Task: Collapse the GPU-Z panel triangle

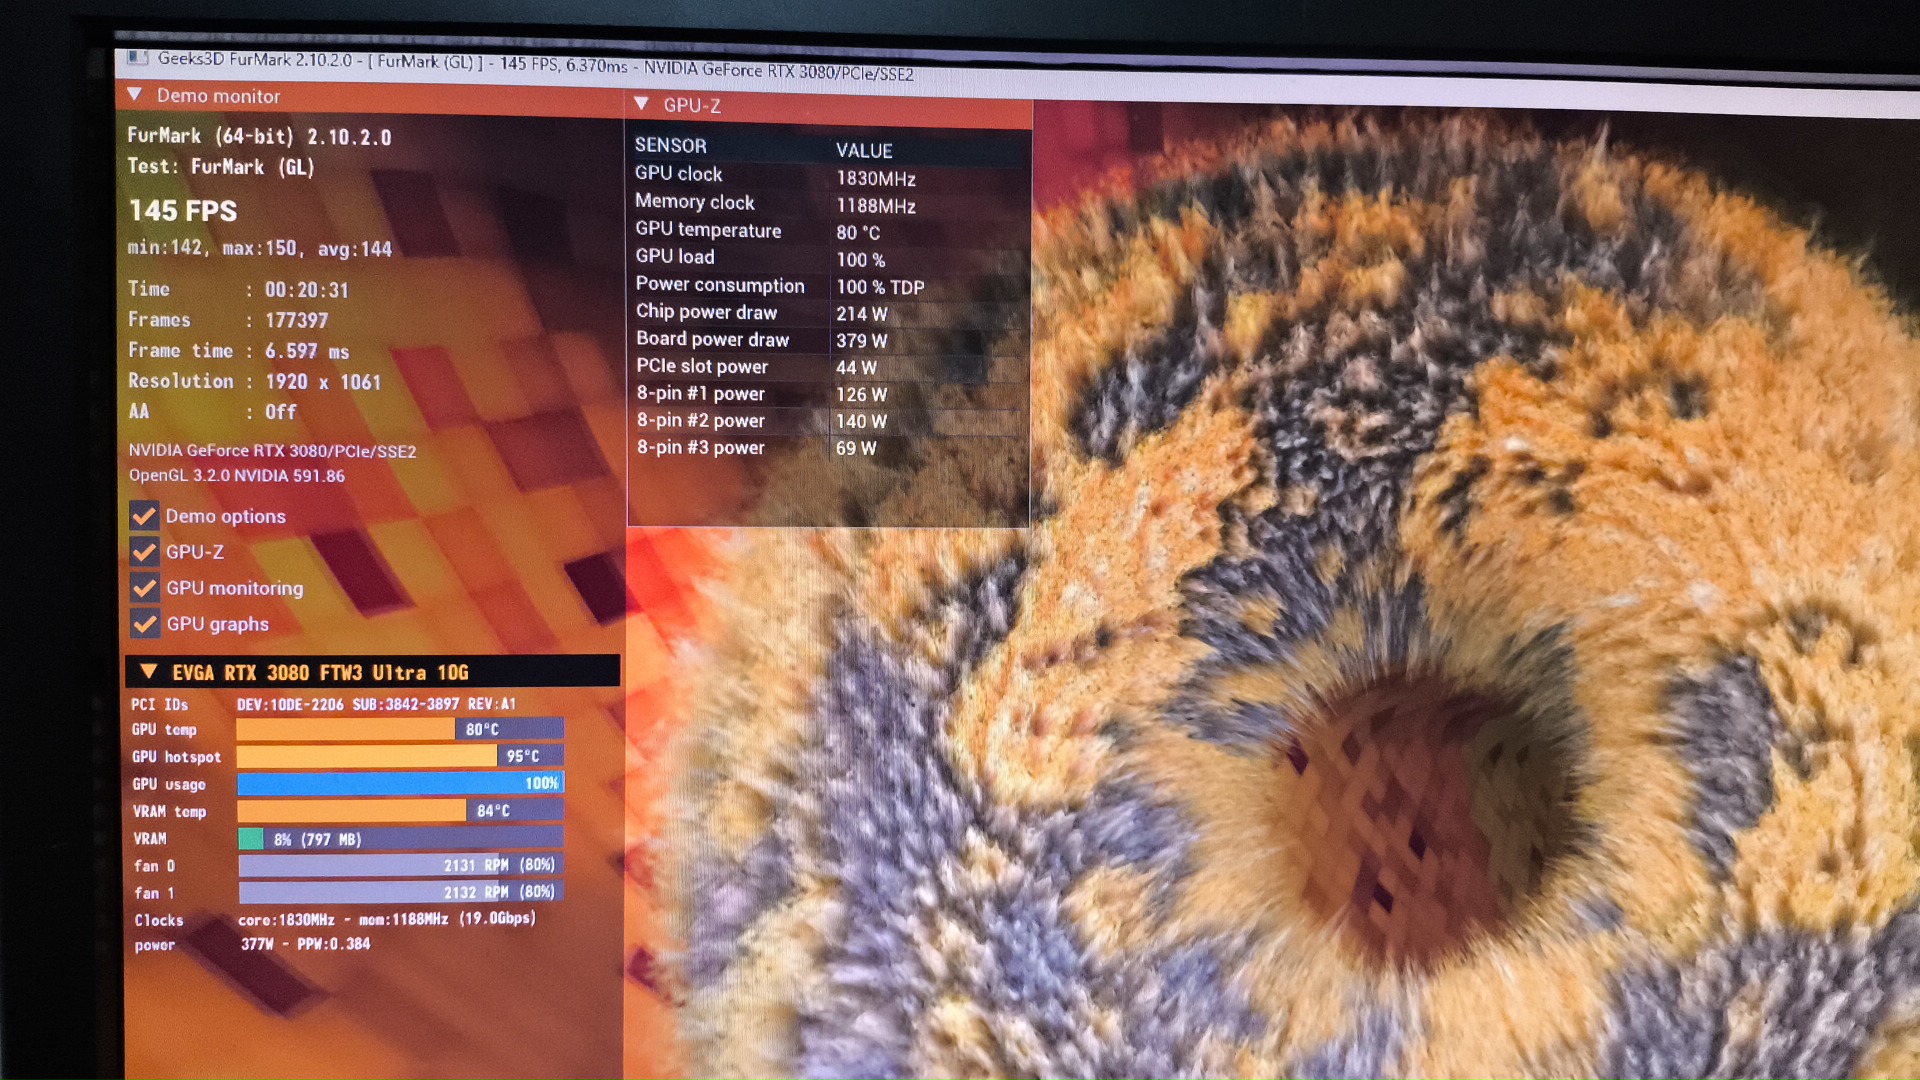Action: click(x=642, y=103)
